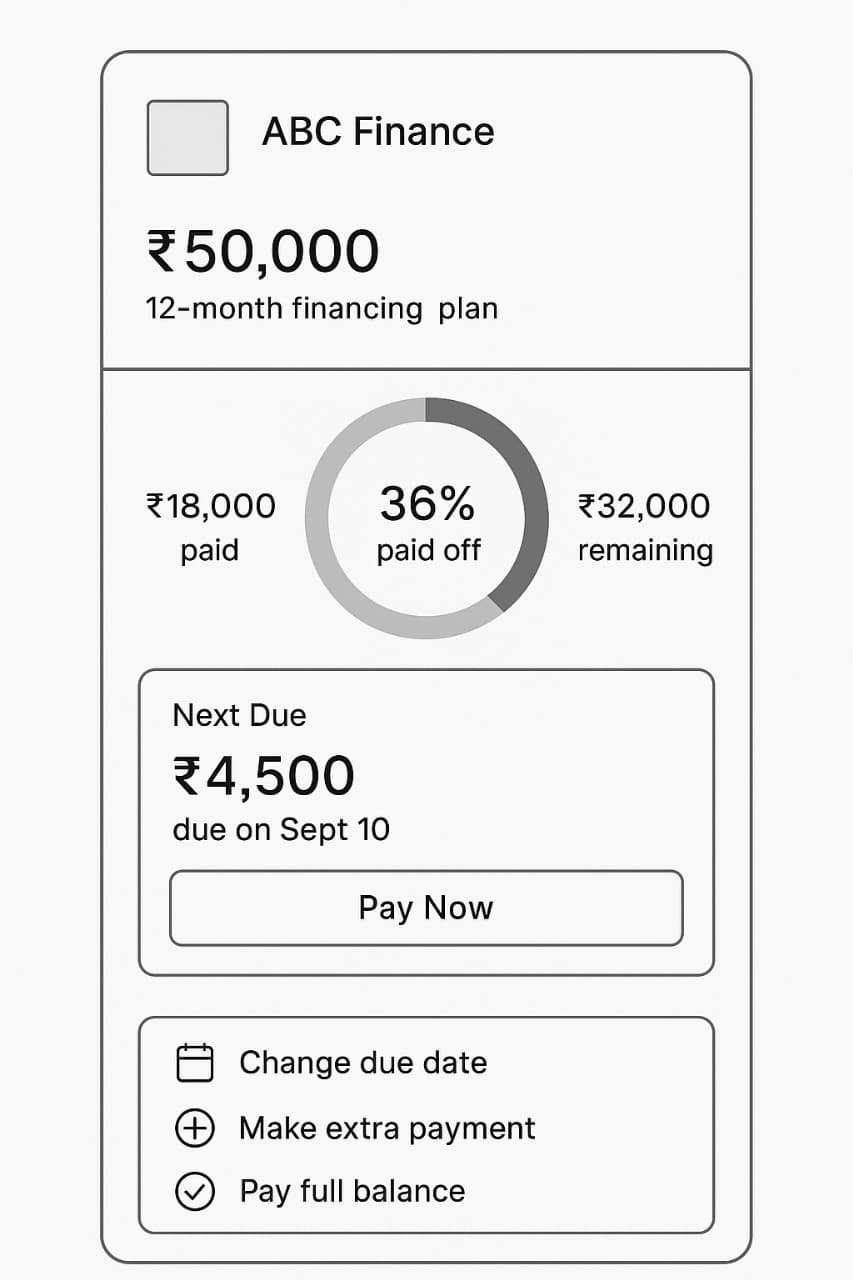Click the calendar icon for due date
The height and width of the screenshot is (1280, 853).
pyautogui.click(x=195, y=1062)
